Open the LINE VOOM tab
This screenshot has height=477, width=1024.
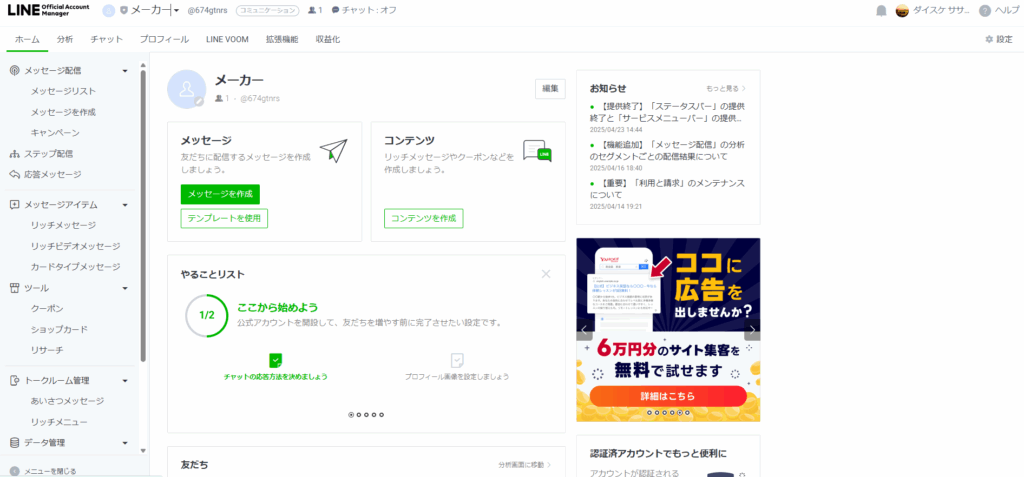click(227, 39)
